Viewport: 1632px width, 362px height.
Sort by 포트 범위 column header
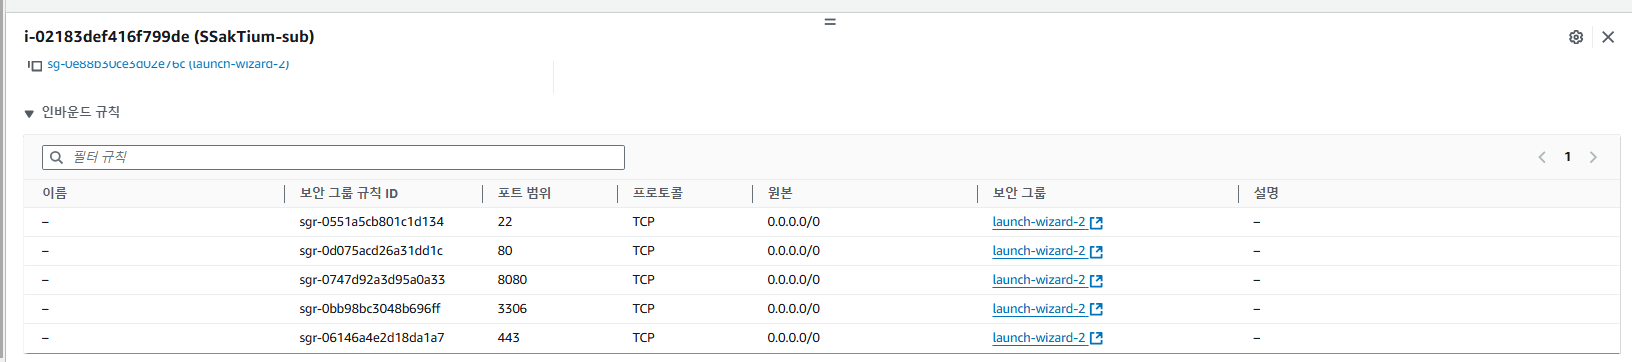click(524, 193)
